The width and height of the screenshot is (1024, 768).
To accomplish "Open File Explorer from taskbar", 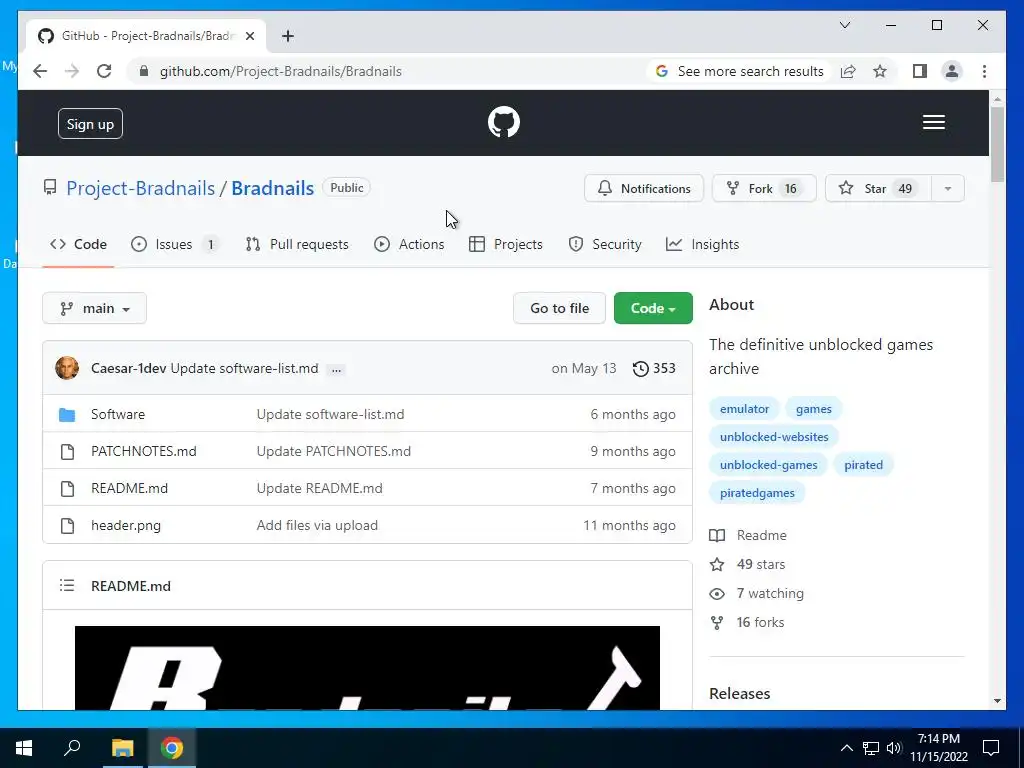I will point(122,748).
